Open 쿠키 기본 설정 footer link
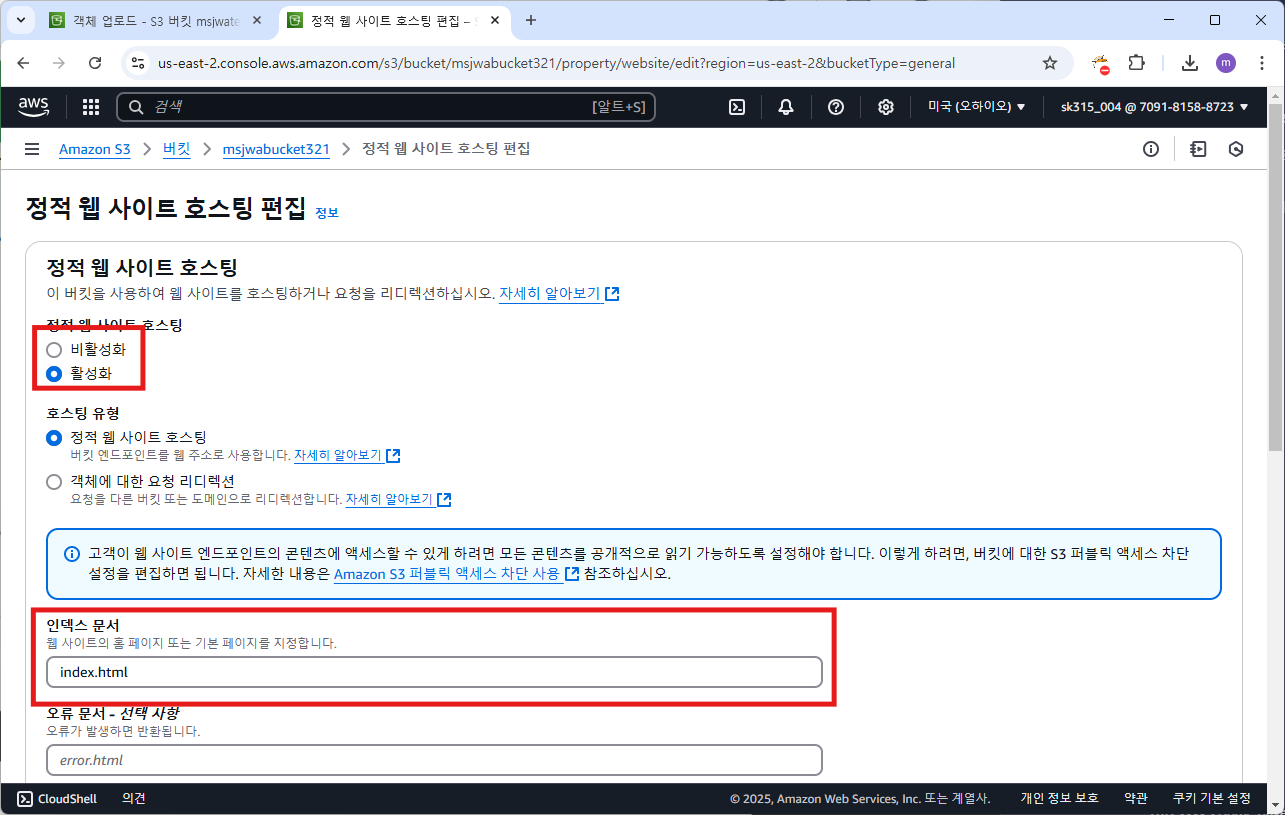Viewport: 1285px width, 815px height. 1211,798
